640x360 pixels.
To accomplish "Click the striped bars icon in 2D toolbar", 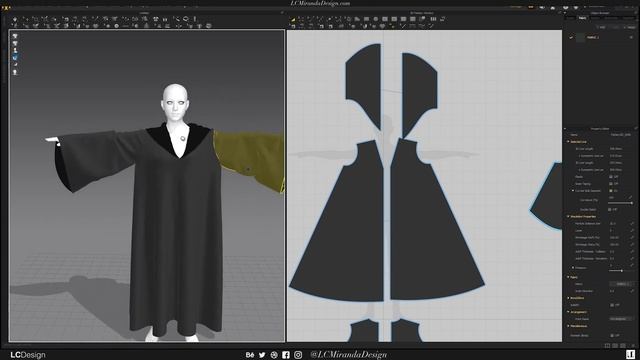I will coord(433,19).
